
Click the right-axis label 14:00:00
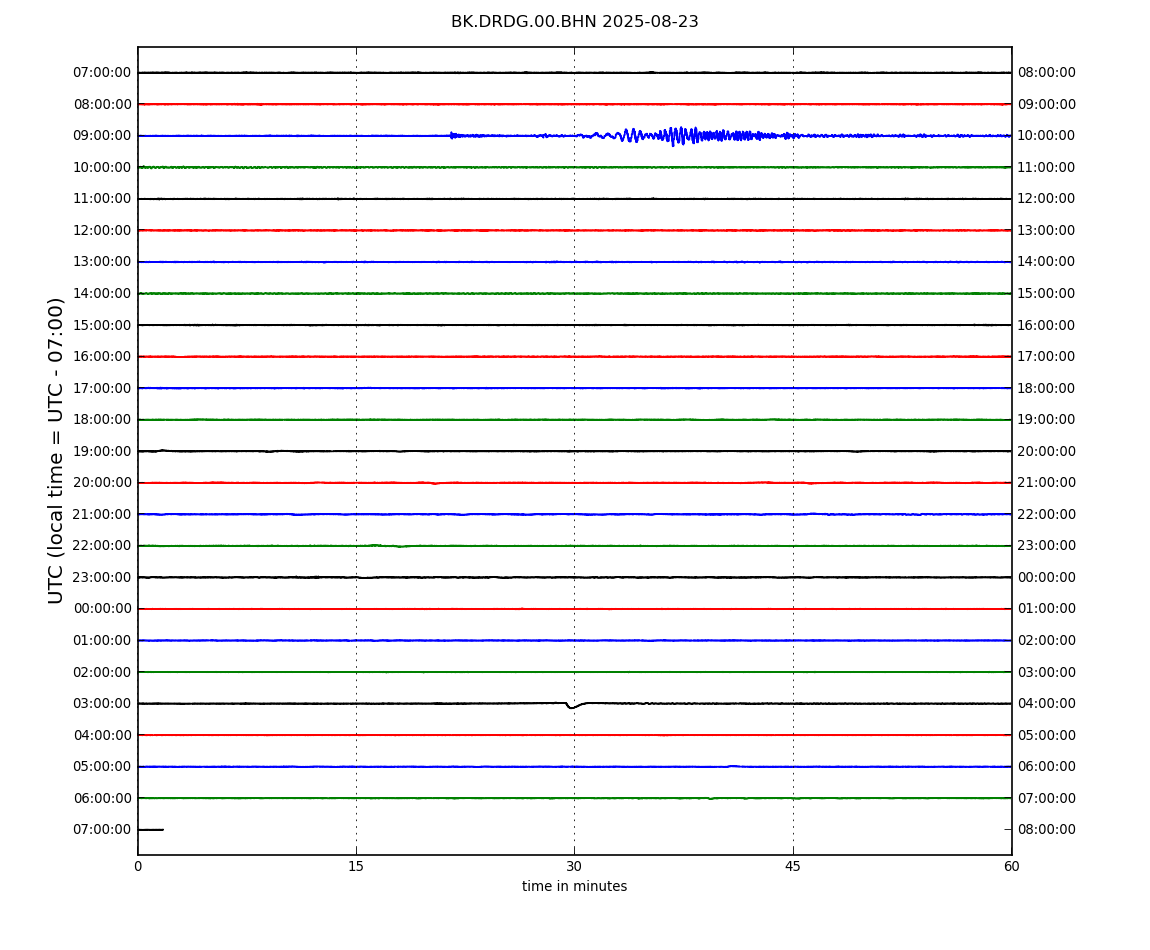[x=1047, y=262]
